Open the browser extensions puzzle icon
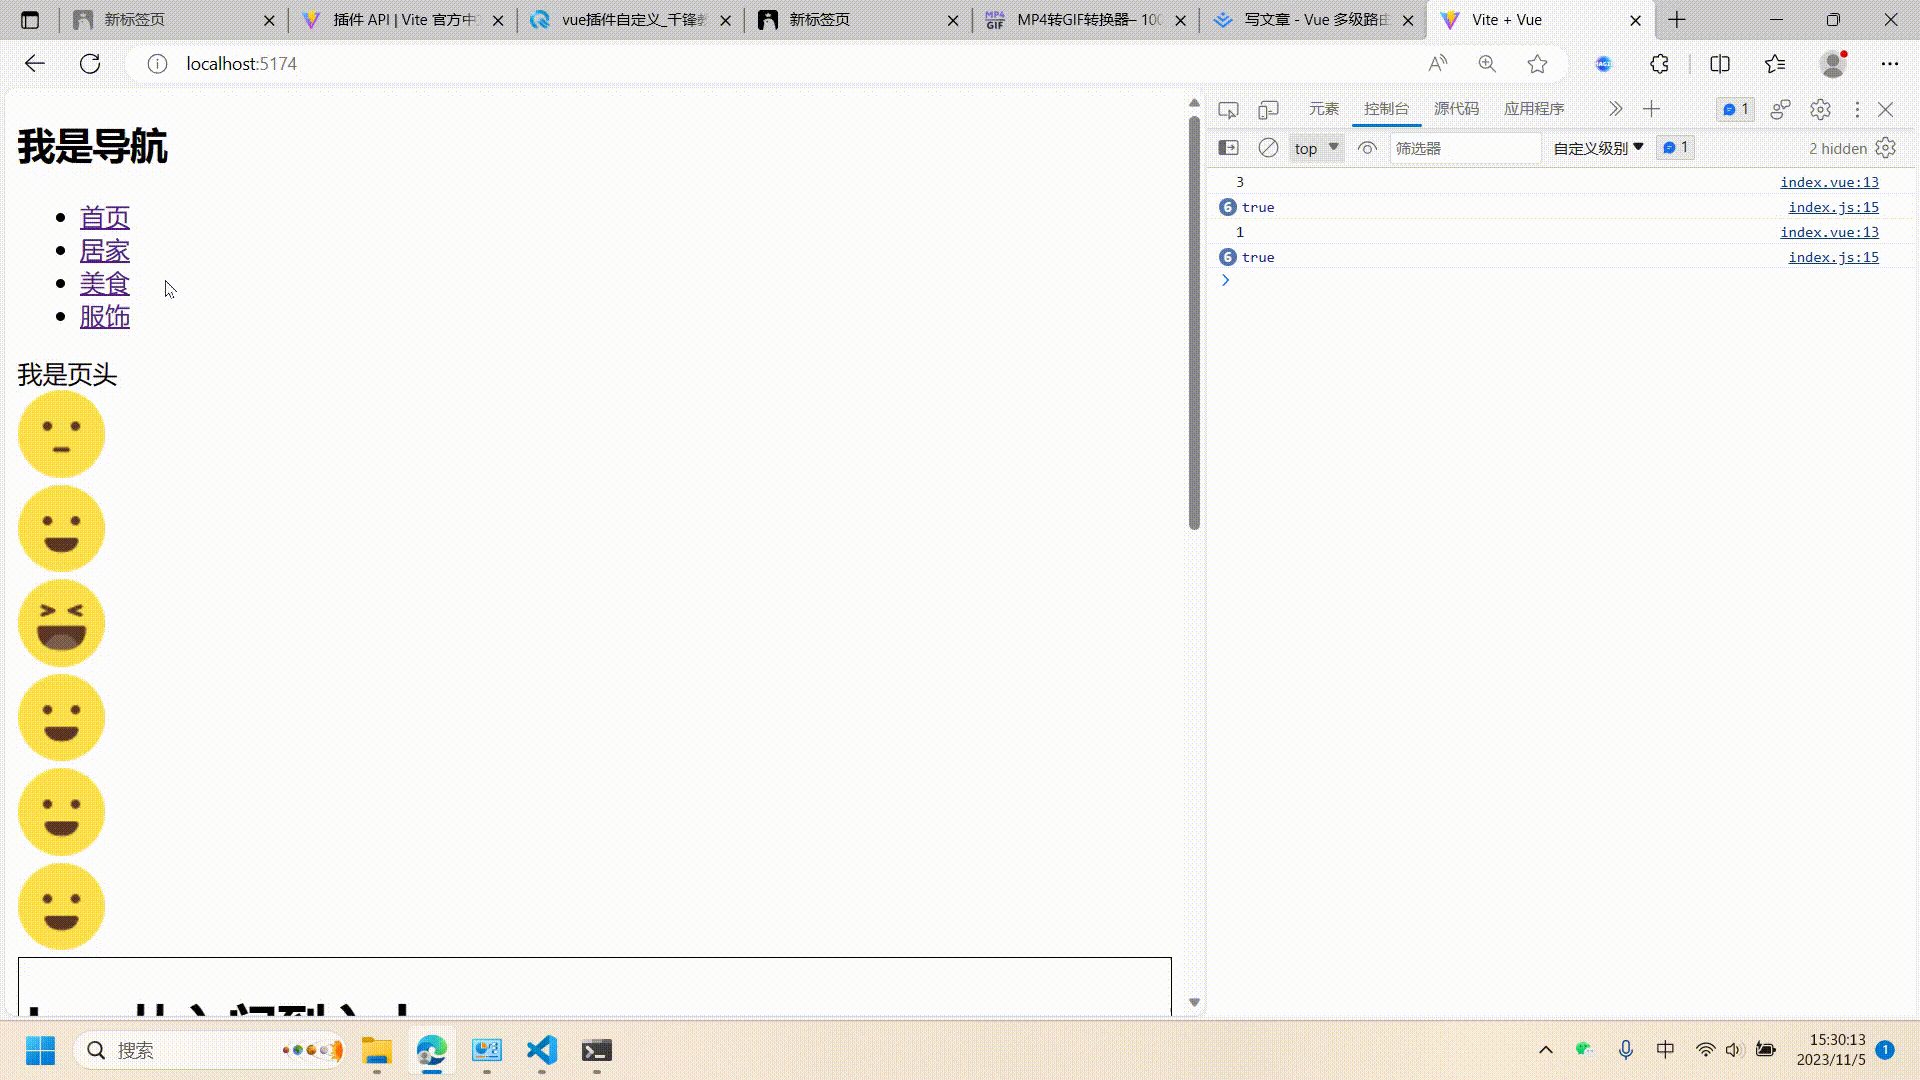The image size is (1920, 1080). [x=1659, y=63]
